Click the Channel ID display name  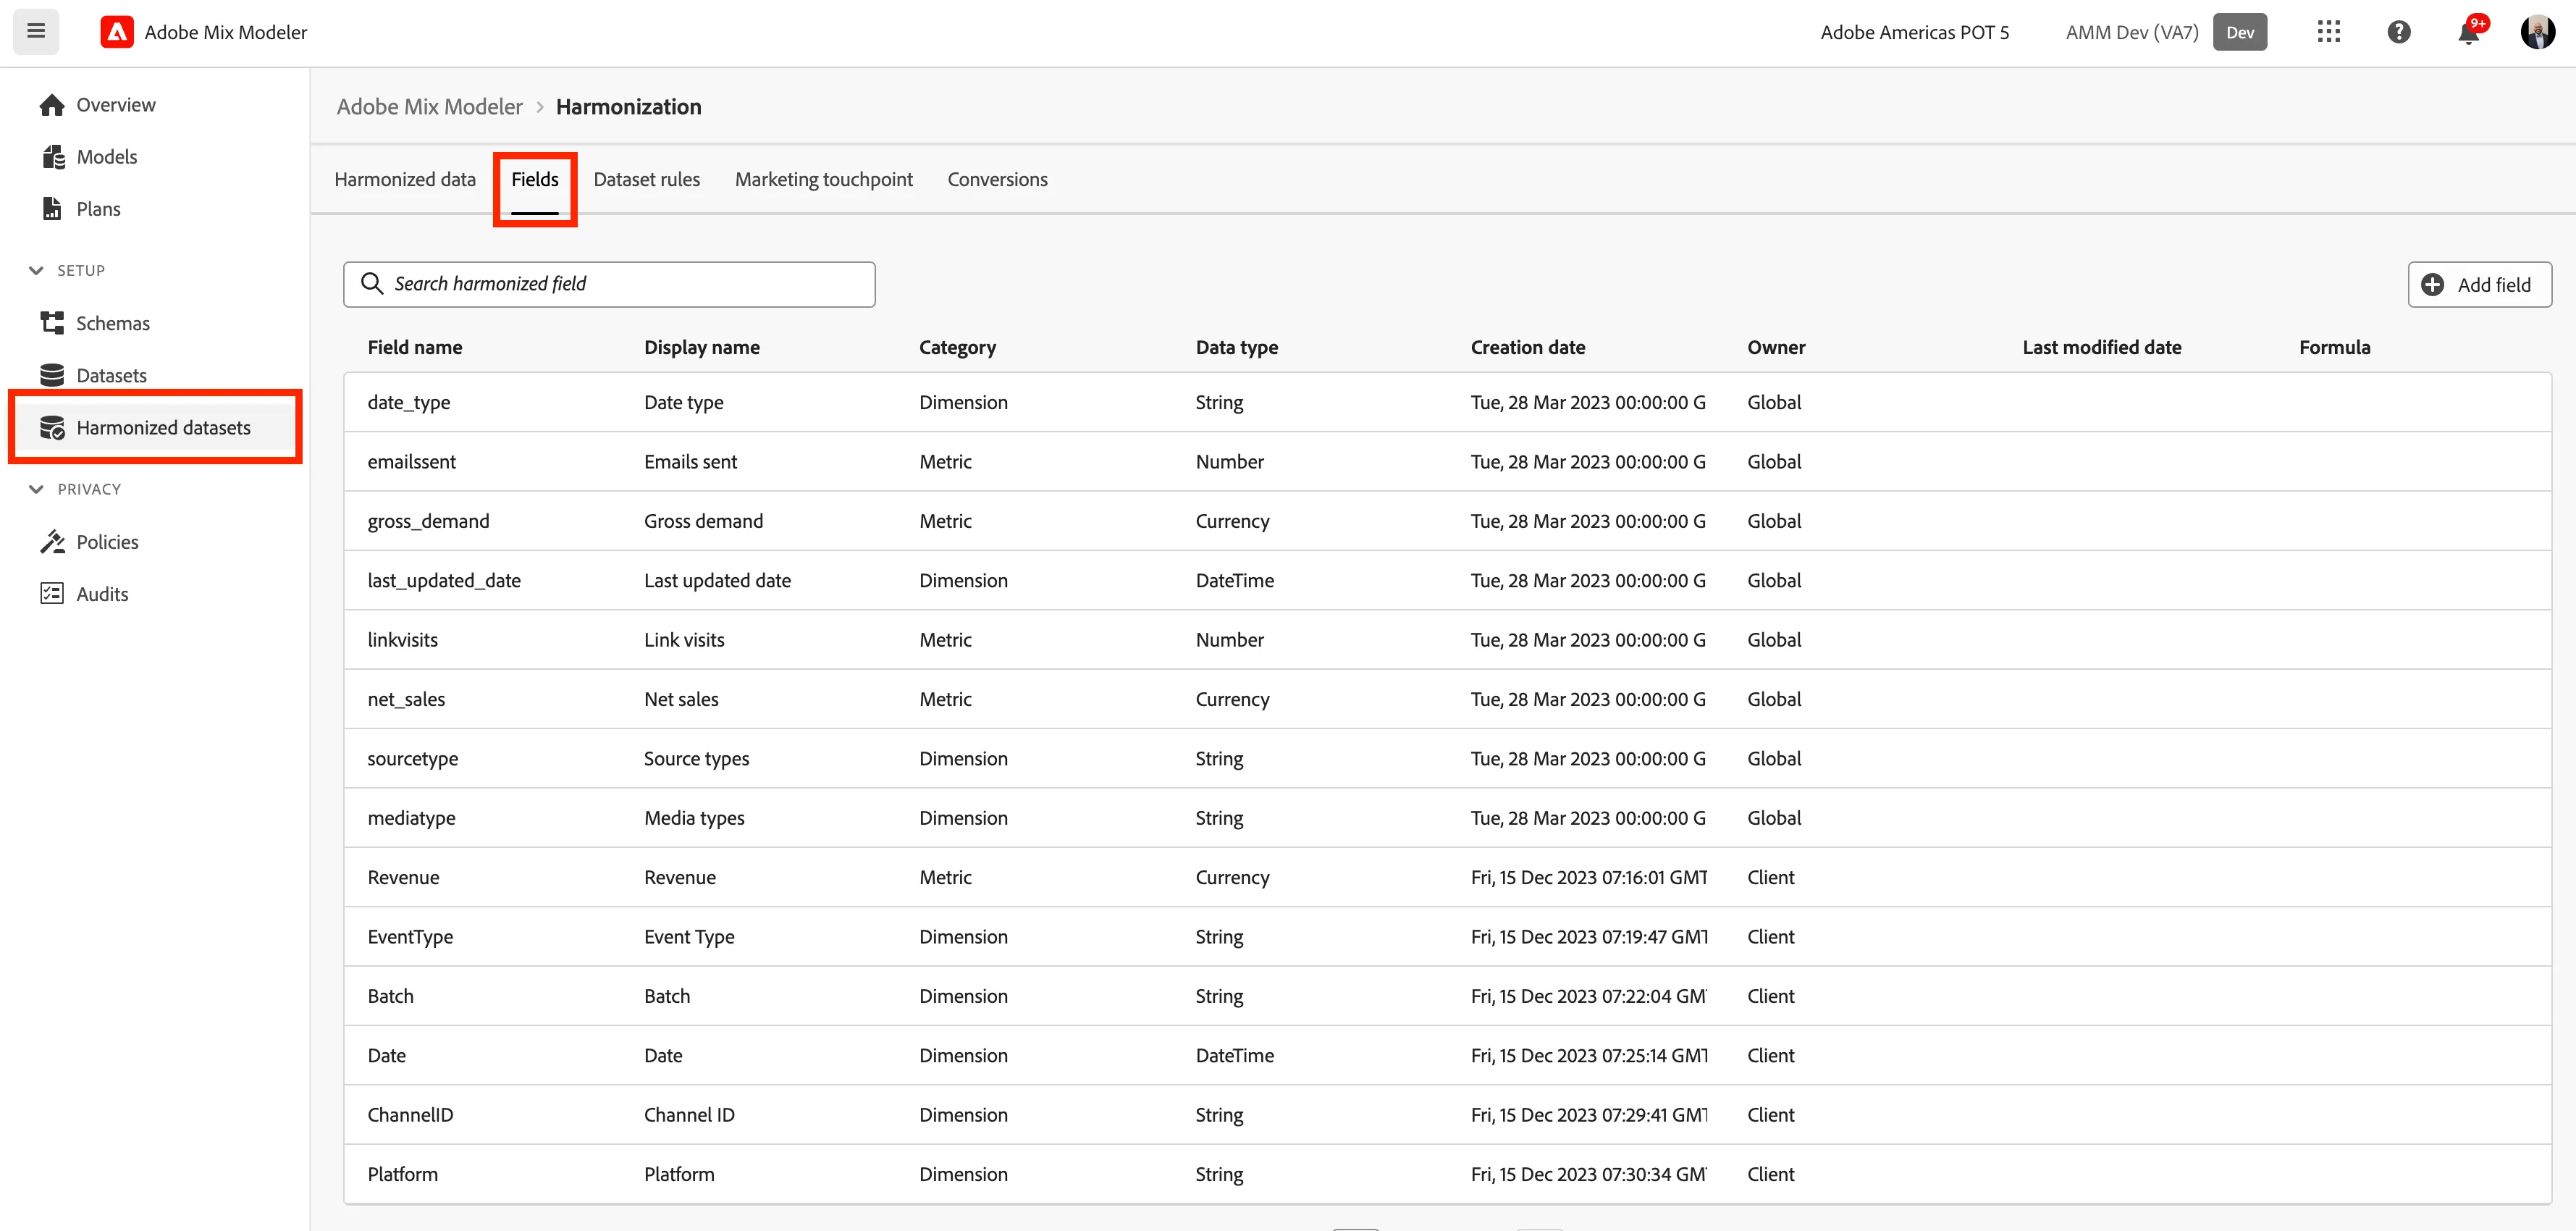[x=689, y=1115]
